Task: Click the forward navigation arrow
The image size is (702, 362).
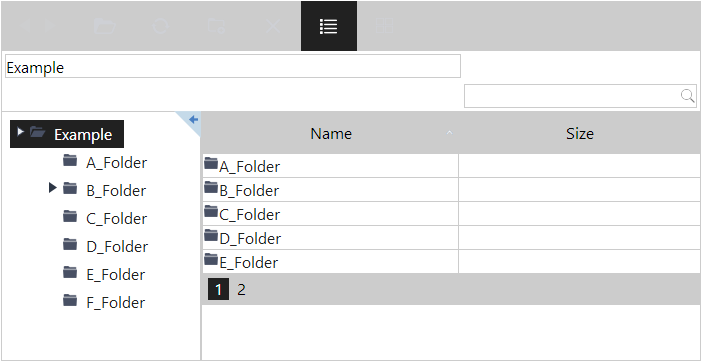Action: point(50,26)
